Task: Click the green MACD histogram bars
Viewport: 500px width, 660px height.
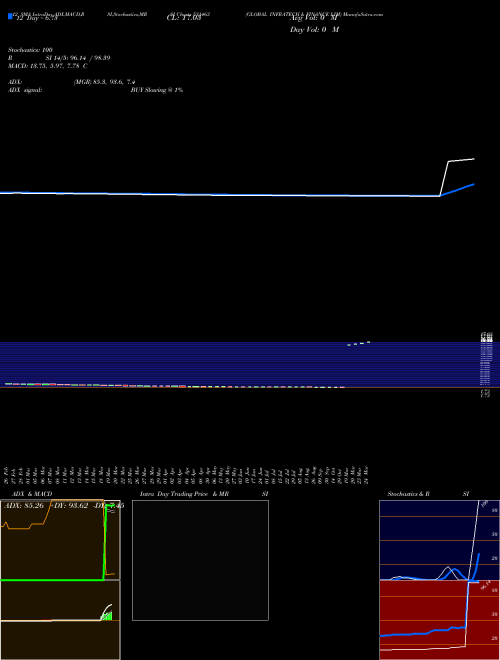Action: click(106, 616)
